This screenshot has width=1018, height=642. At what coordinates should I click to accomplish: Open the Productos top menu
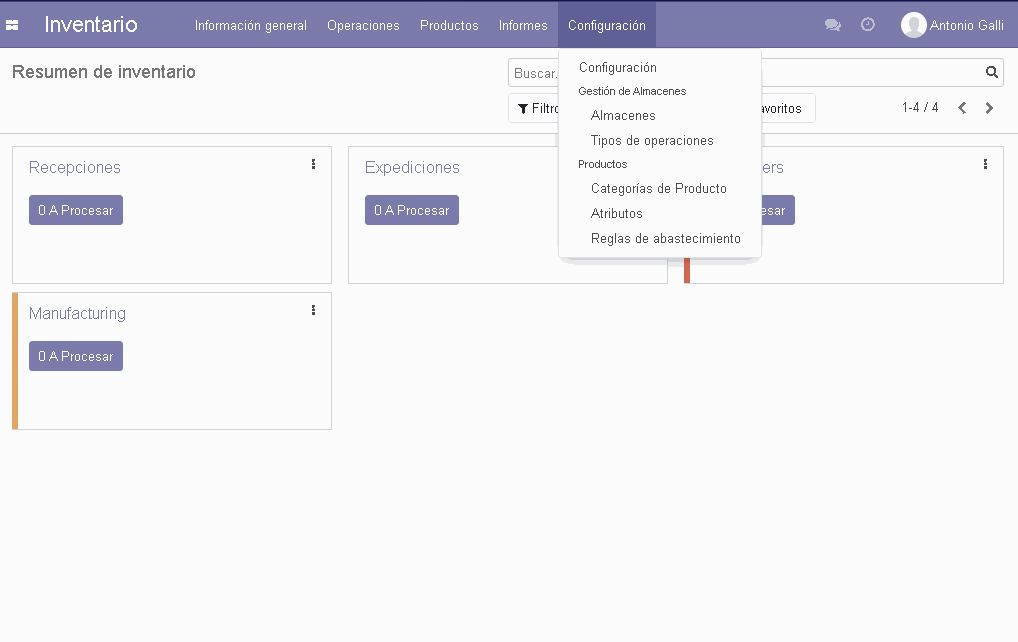pyautogui.click(x=449, y=25)
